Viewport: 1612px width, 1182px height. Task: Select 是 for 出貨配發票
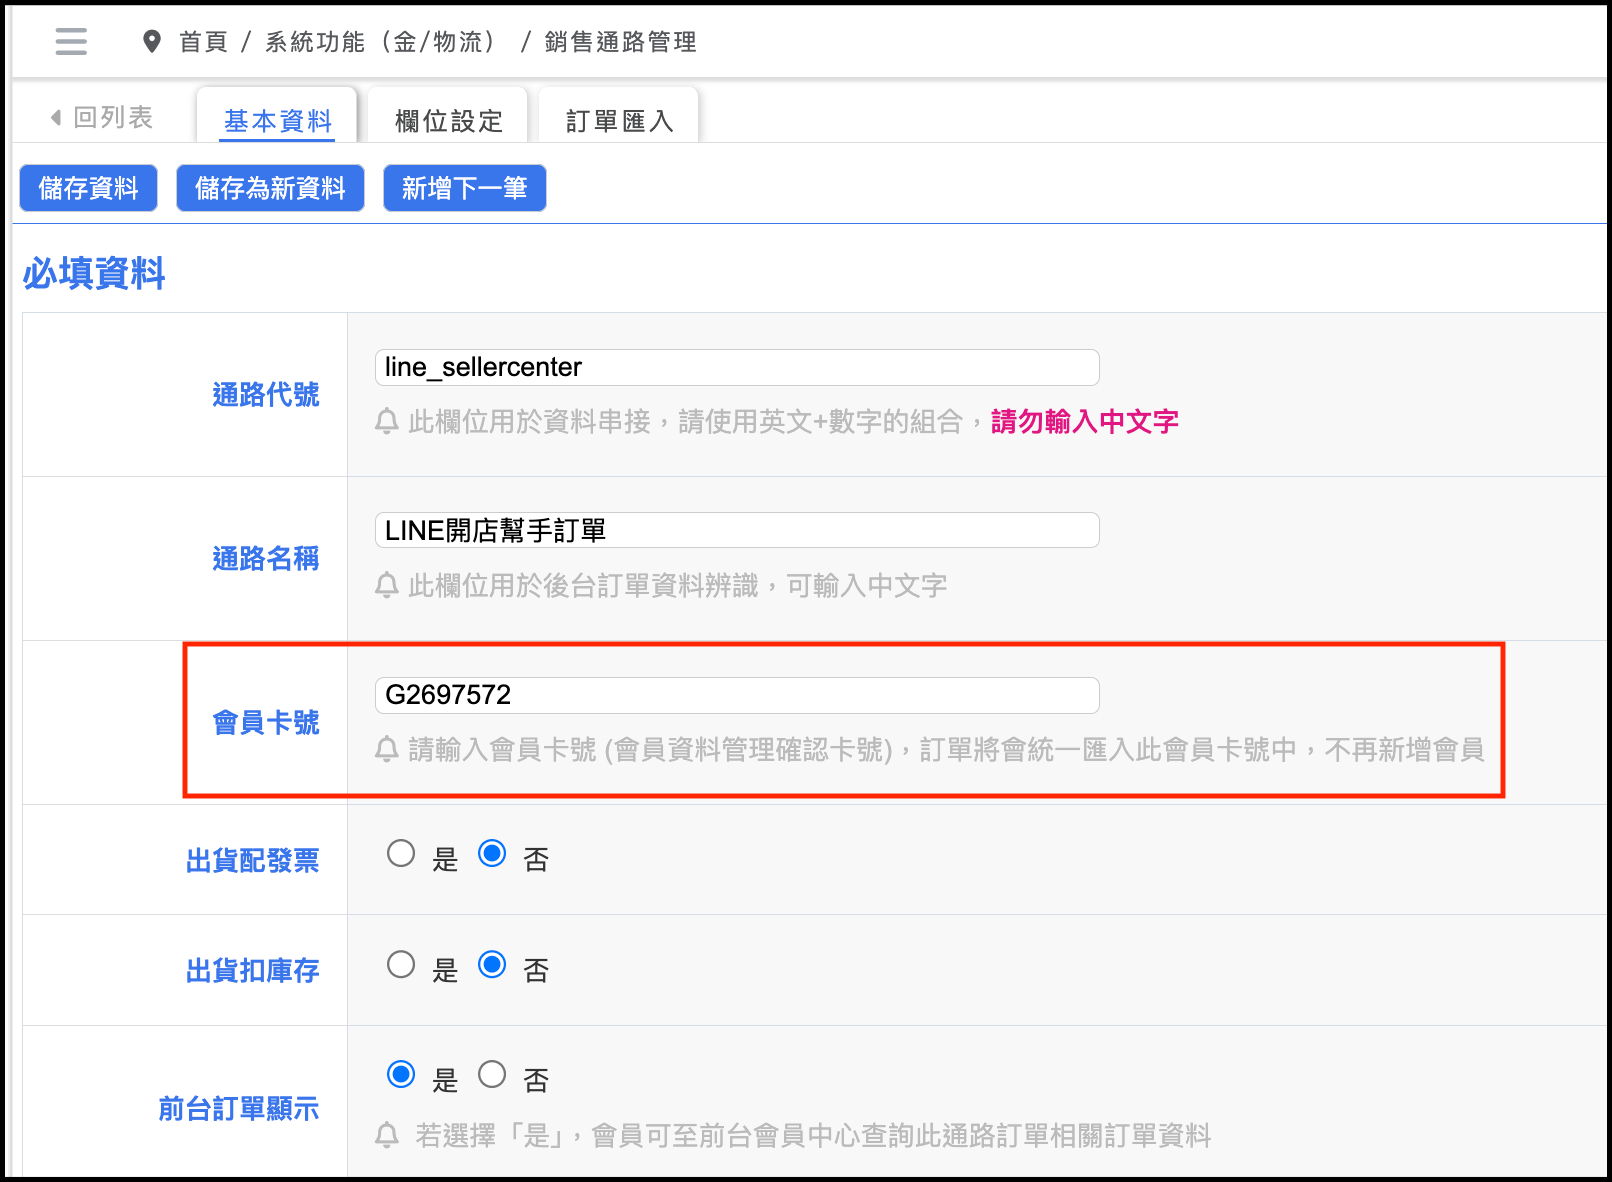click(x=401, y=854)
